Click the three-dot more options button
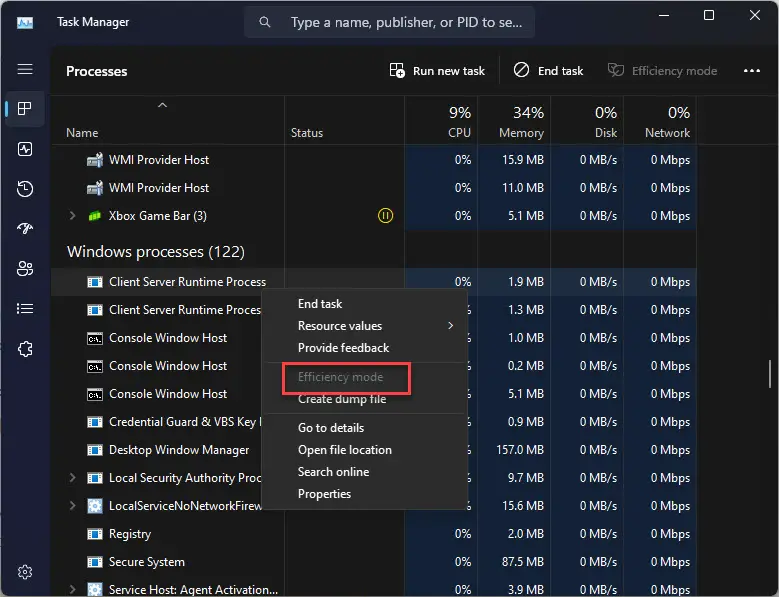The width and height of the screenshot is (779, 597). click(x=752, y=71)
